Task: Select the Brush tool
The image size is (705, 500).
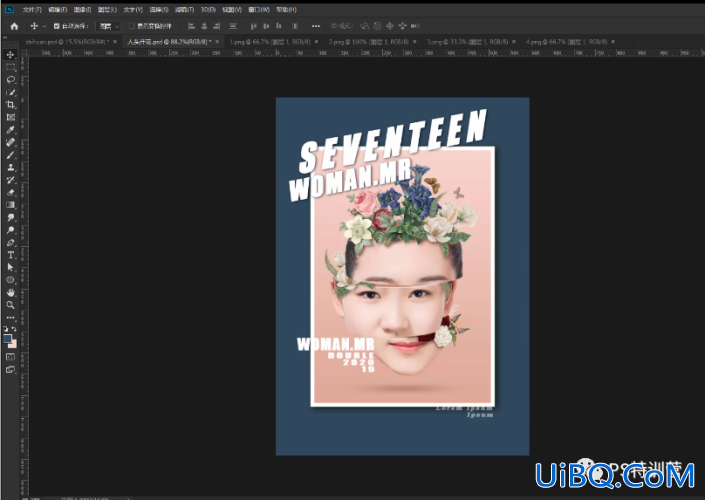Action: point(10,155)
